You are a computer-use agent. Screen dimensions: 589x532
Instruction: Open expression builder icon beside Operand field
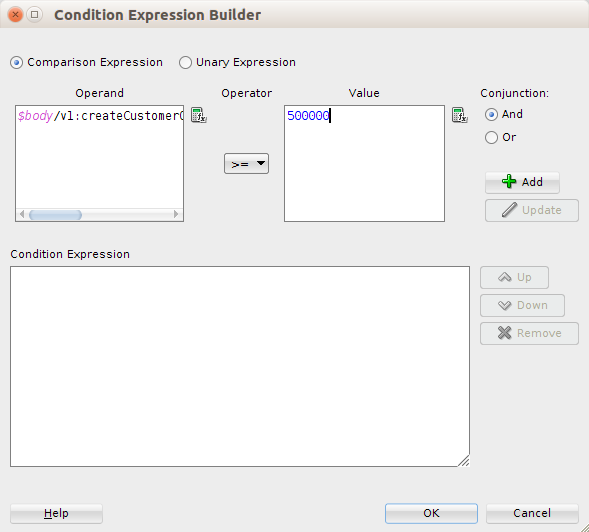click(199, 115)
